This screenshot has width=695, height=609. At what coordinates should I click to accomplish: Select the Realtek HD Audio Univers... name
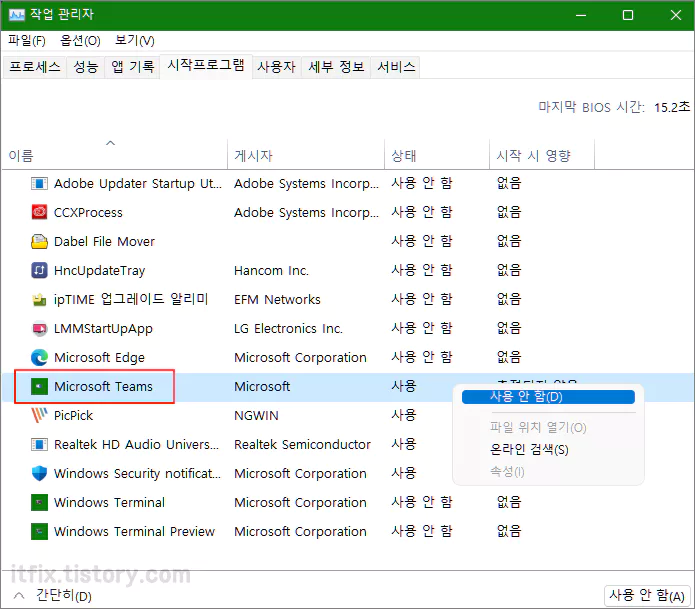click(137, 445)
